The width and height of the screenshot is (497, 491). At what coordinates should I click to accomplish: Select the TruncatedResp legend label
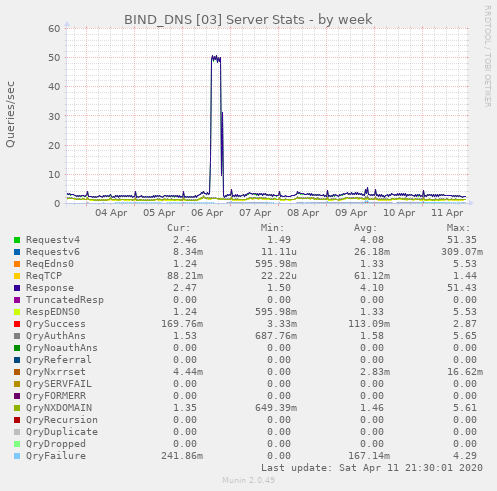point(65,300)
